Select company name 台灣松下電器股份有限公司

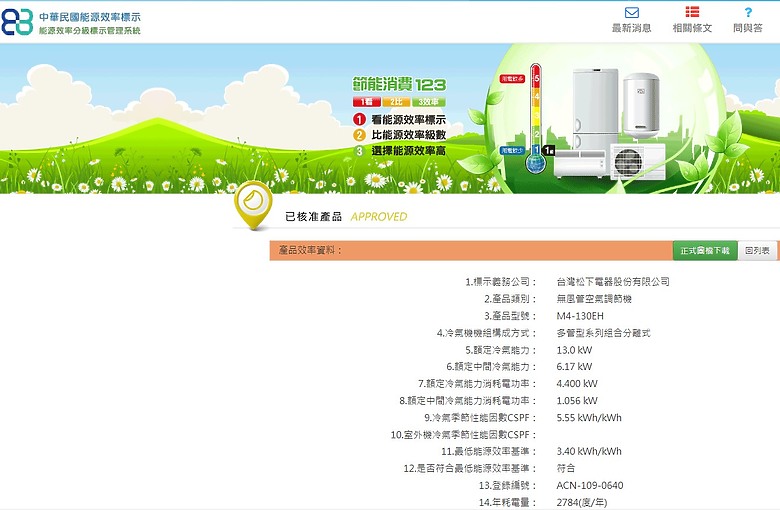point(613,282)
